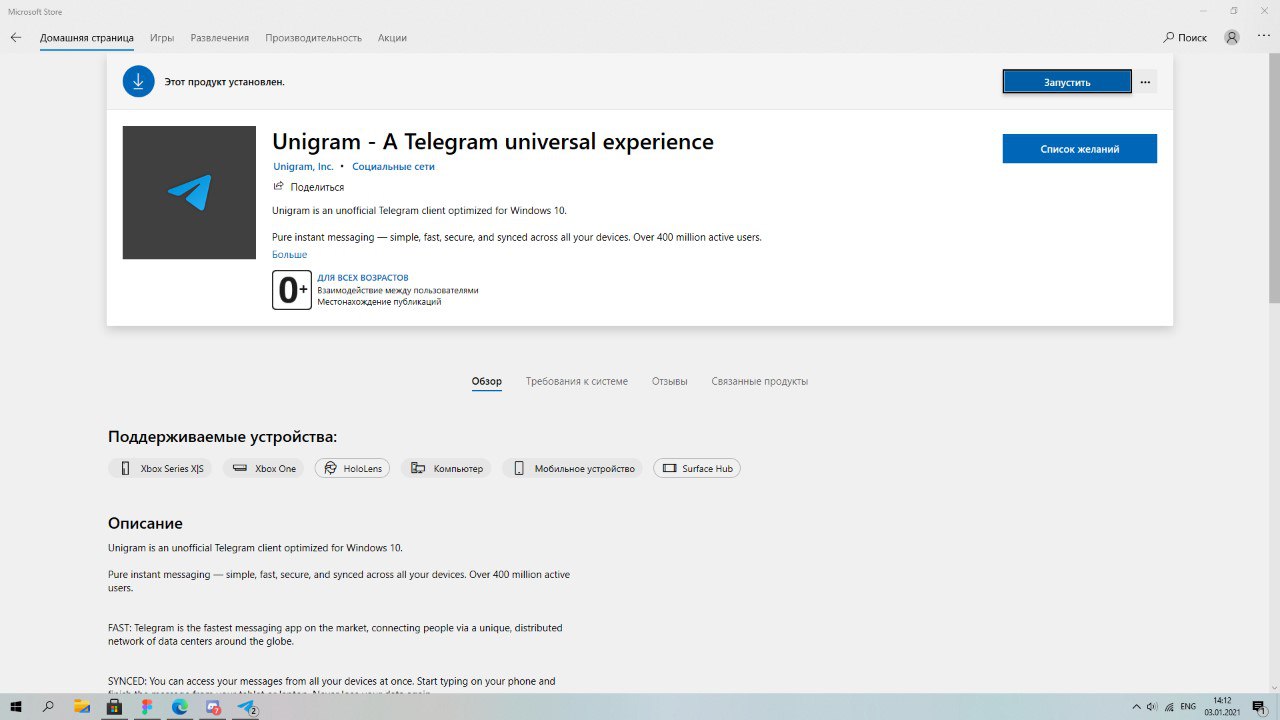Open the Unigram, Inc. publisher link
Screen dimensions: 1280x720
pyautogui.click(x=303, y=167)
